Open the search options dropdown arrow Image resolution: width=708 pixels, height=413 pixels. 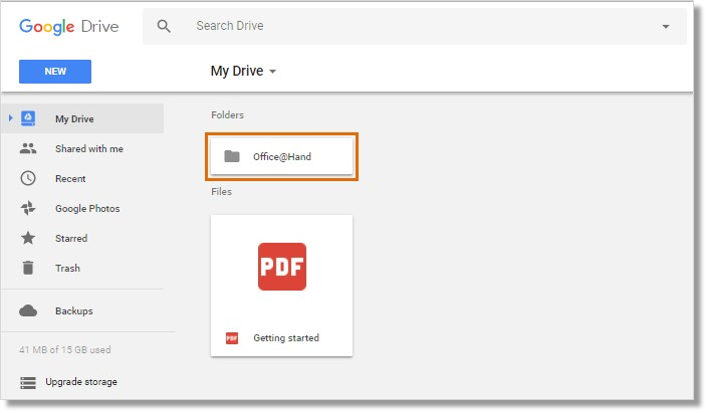click(x=665, y=27)
